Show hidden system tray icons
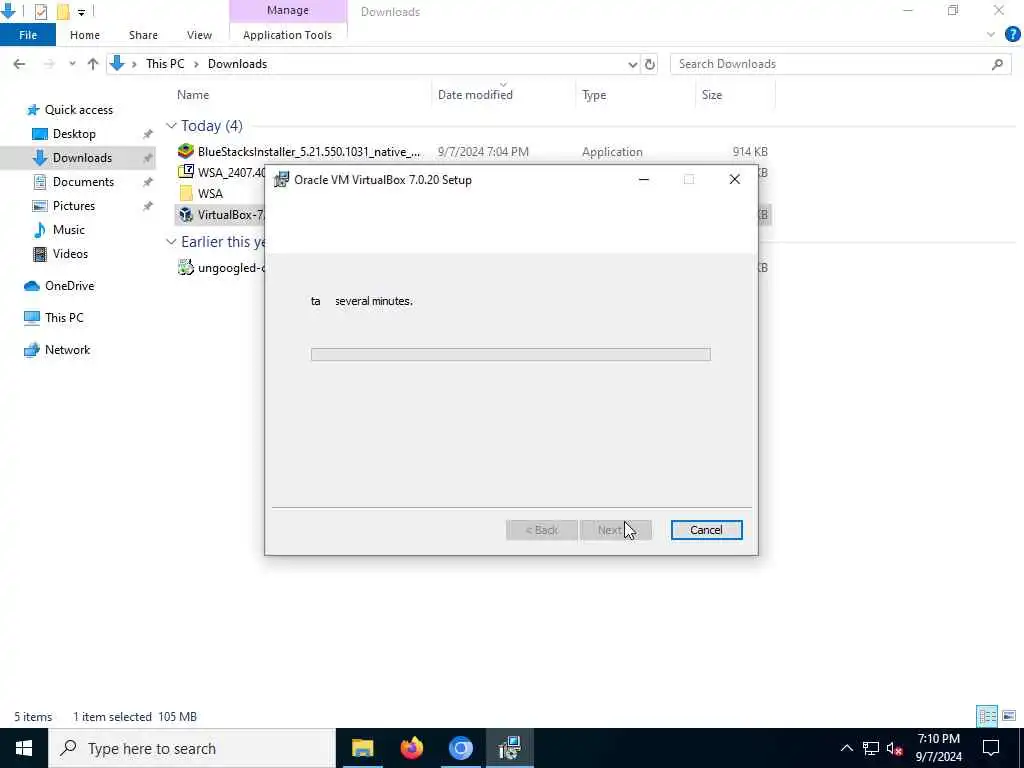1024x768 pixels. 846,748
